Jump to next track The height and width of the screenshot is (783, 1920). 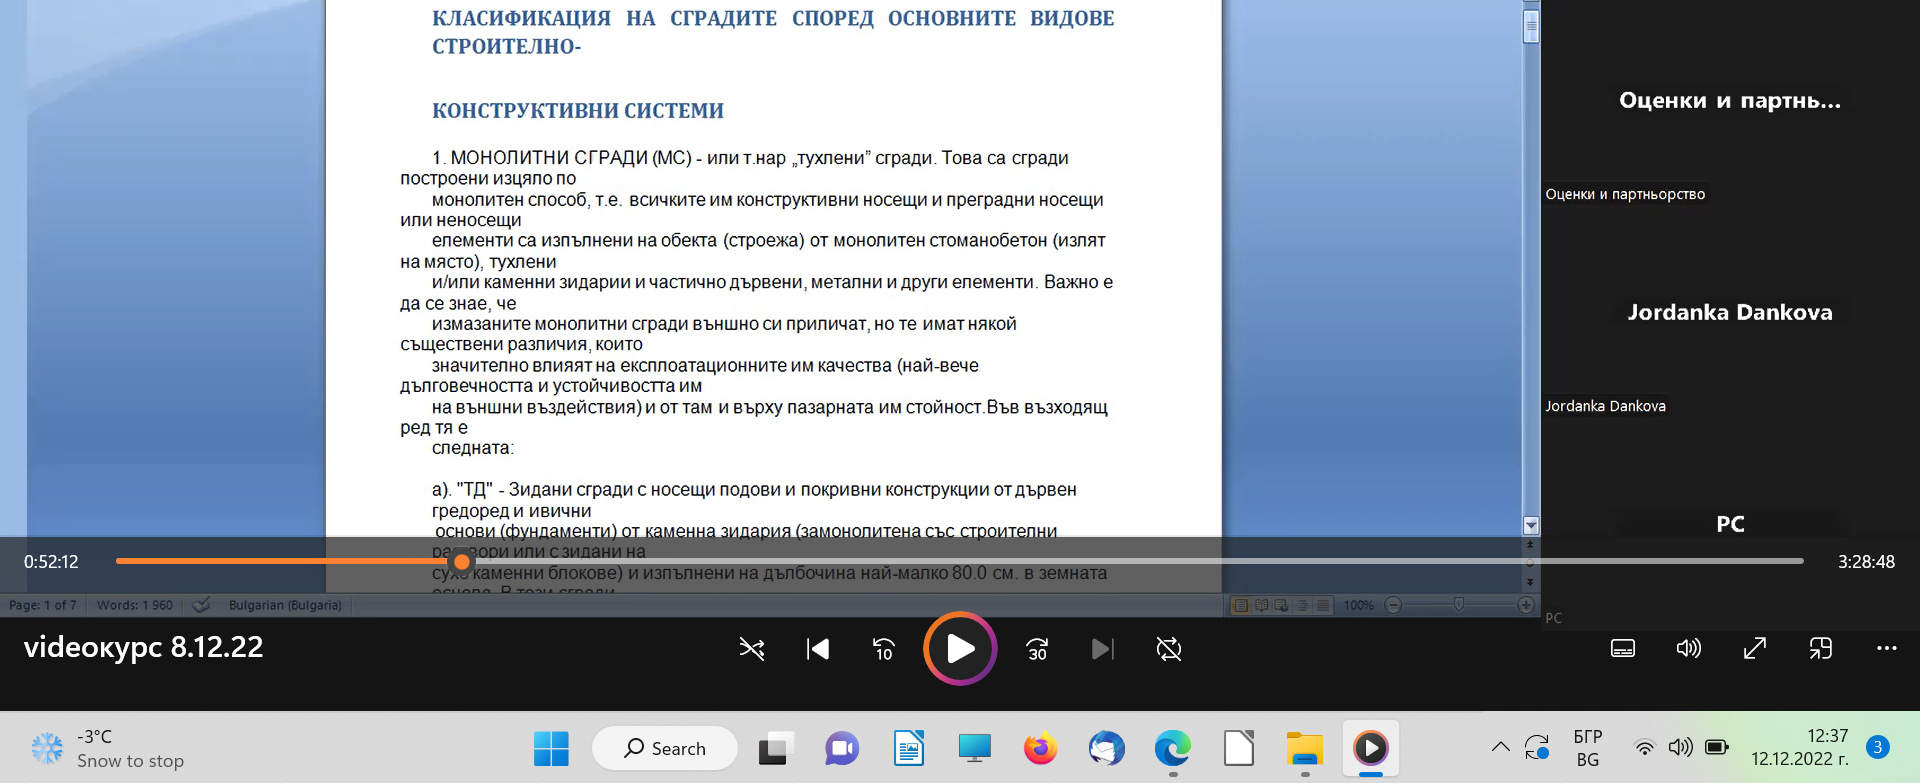[1102, 649]
